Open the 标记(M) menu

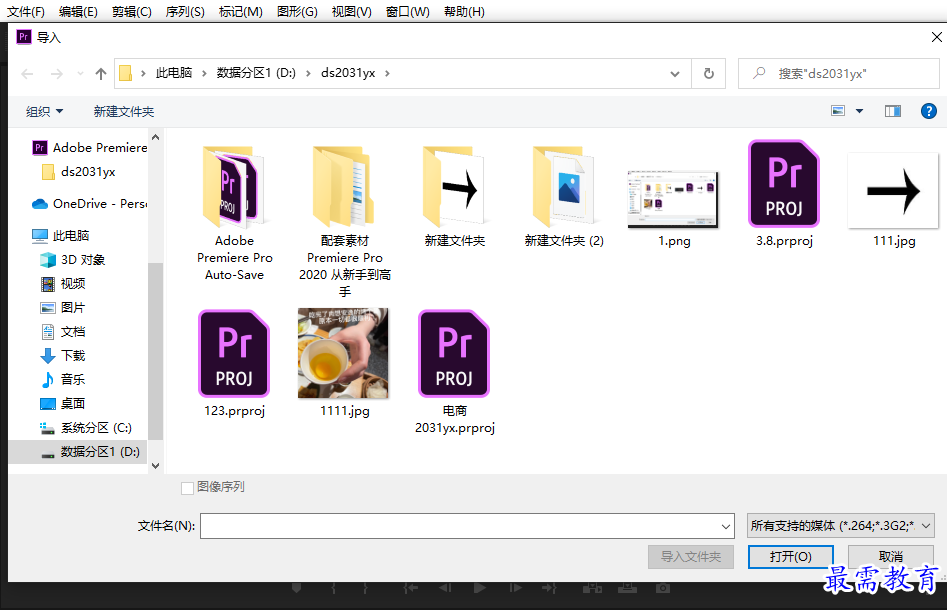(x=240, y=11)
